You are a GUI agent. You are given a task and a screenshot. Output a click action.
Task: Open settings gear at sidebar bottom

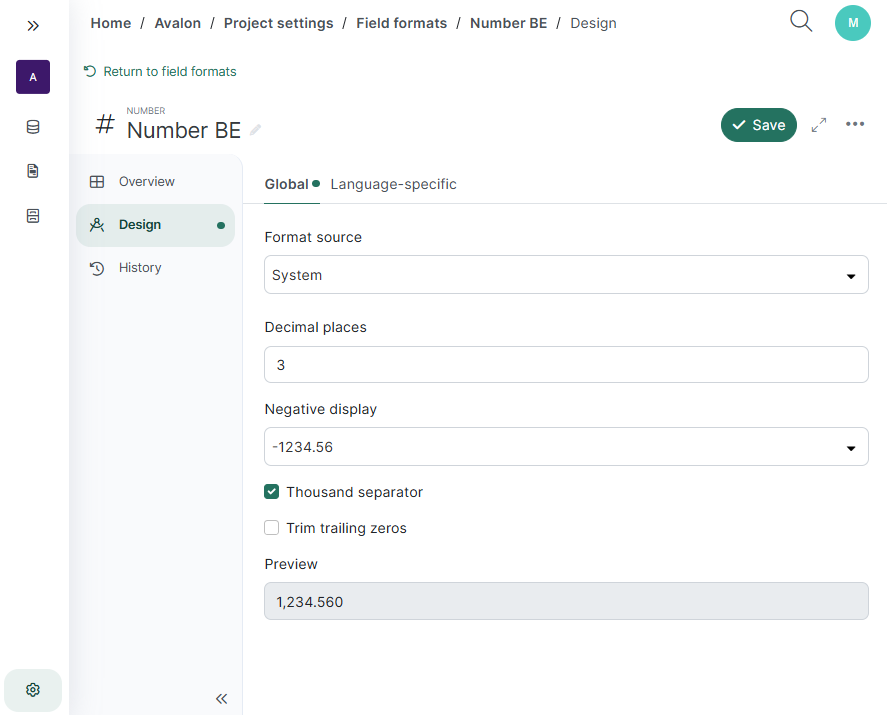[x=33, y=690]
